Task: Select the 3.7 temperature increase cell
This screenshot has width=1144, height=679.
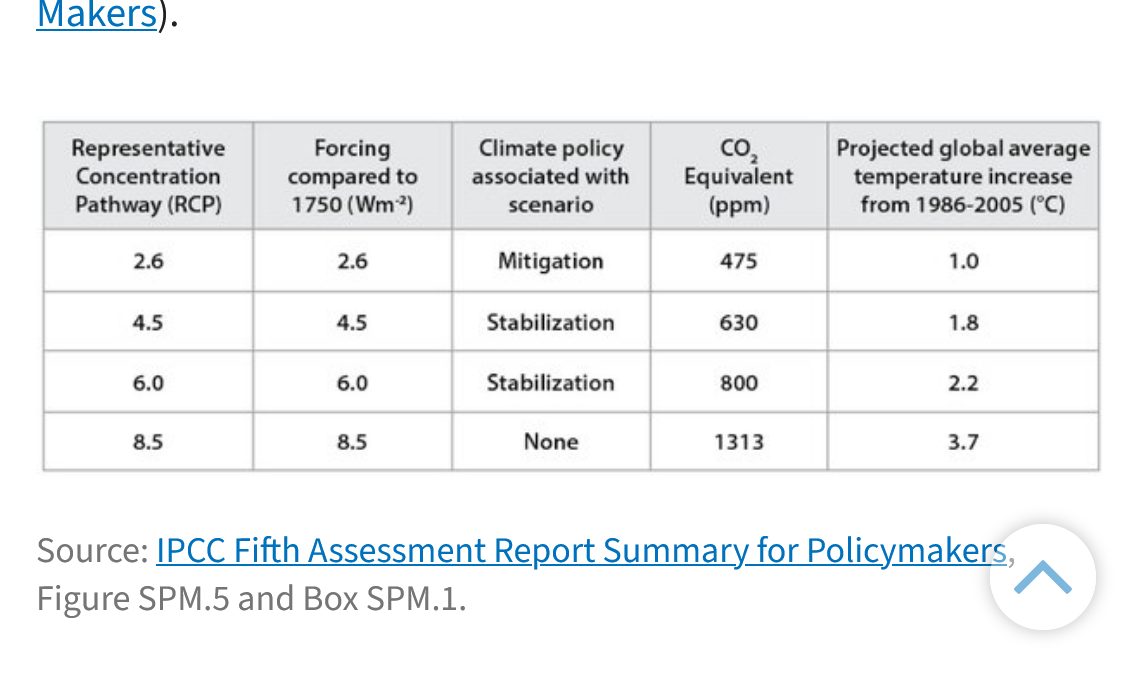Action: coord(962,441)
